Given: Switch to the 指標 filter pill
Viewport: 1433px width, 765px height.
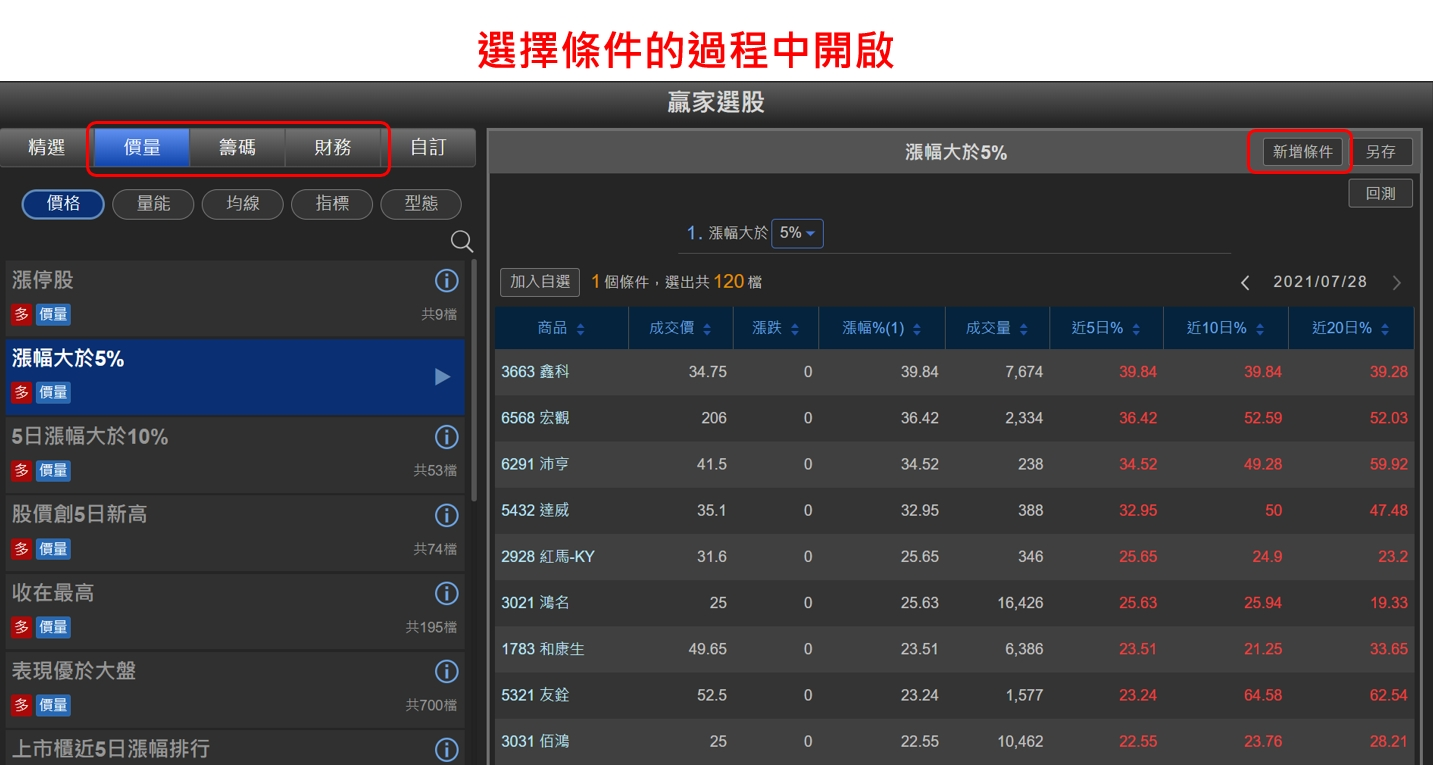Looking at the screenshot, I should click(x=332, y=204).
